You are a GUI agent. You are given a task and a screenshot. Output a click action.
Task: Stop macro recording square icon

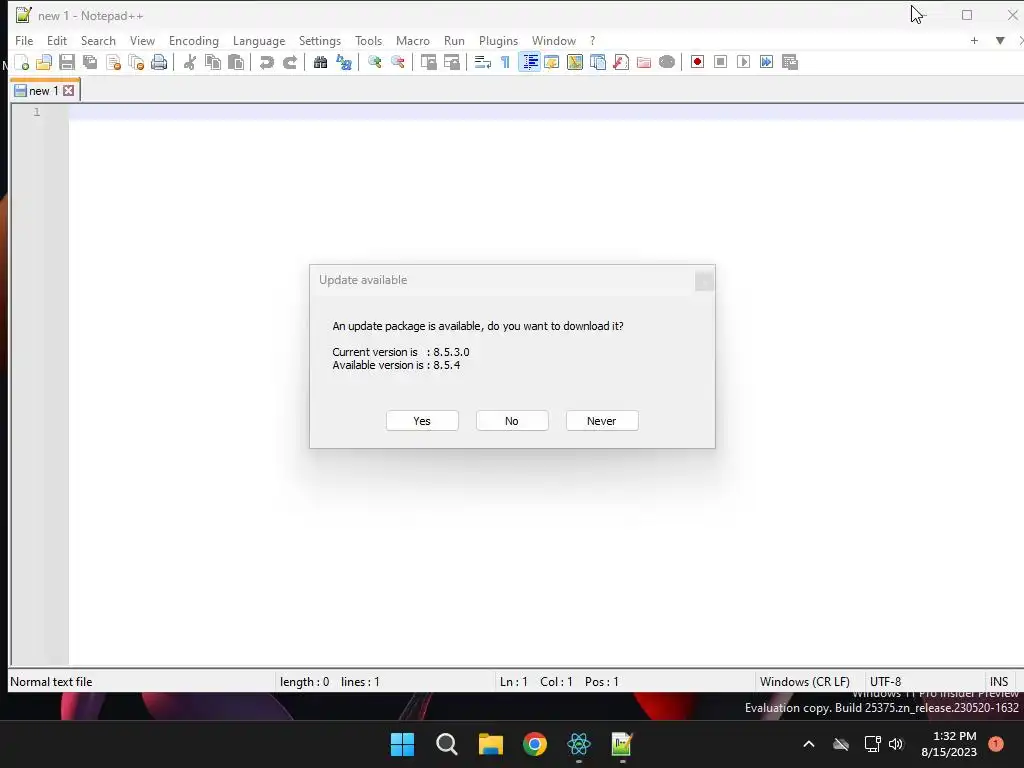point(720,62)
